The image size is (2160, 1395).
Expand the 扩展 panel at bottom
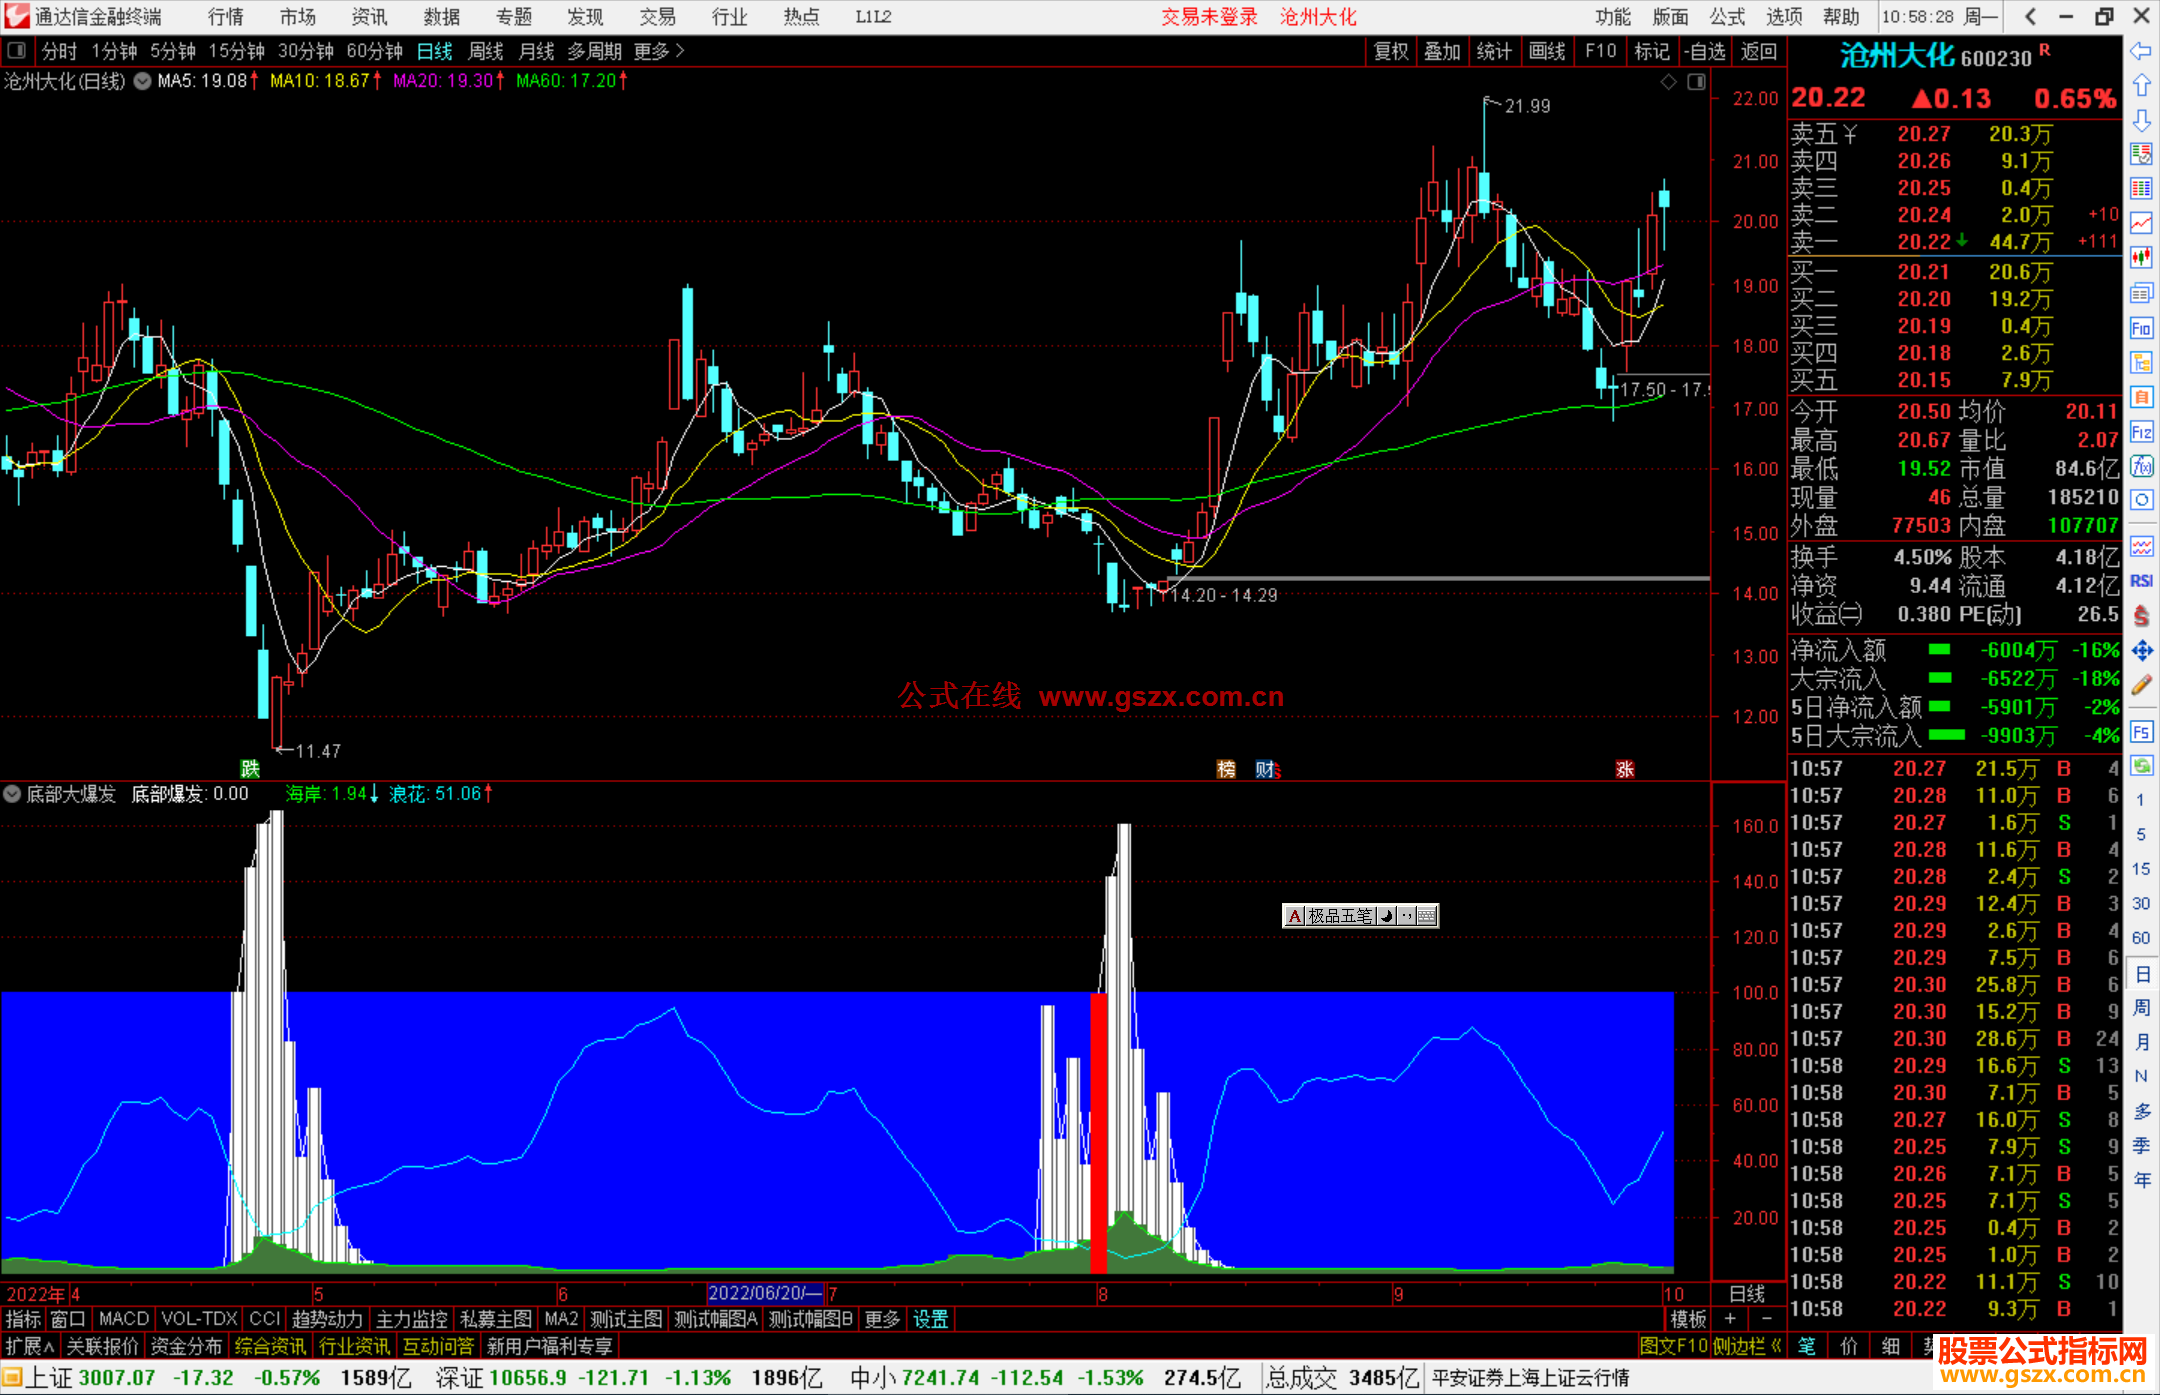(30, 1346)
